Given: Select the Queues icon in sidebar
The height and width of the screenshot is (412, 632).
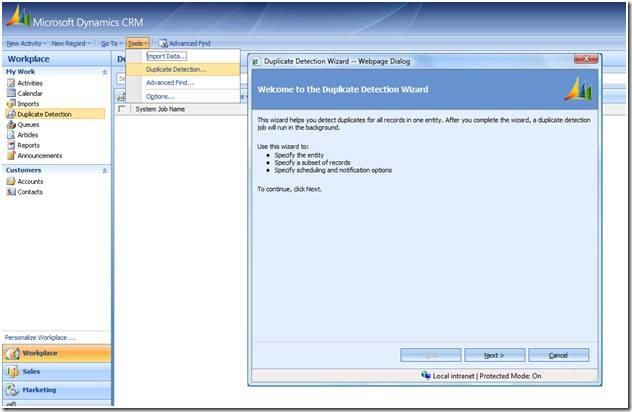Looking at the screenshot, I should [11, 125].
